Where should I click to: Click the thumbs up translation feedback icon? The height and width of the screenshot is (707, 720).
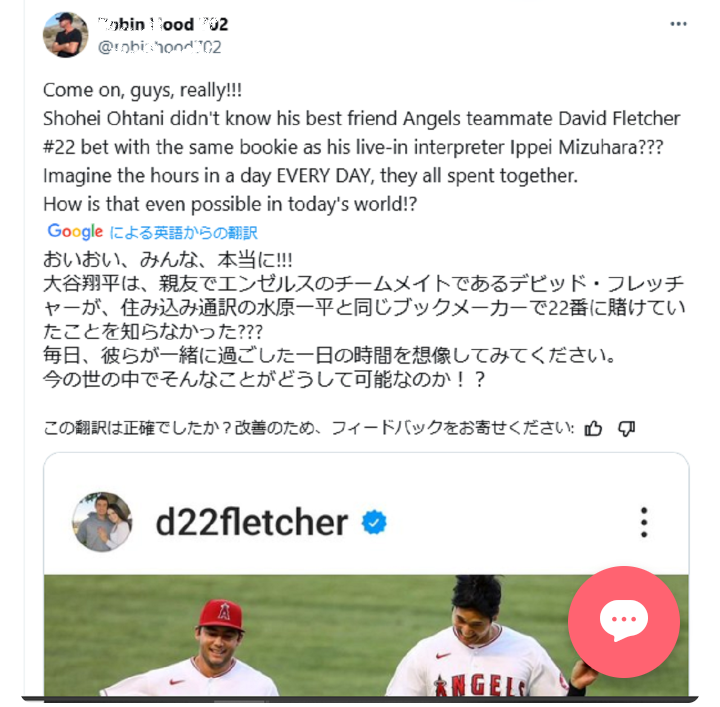tap(593, 428)
